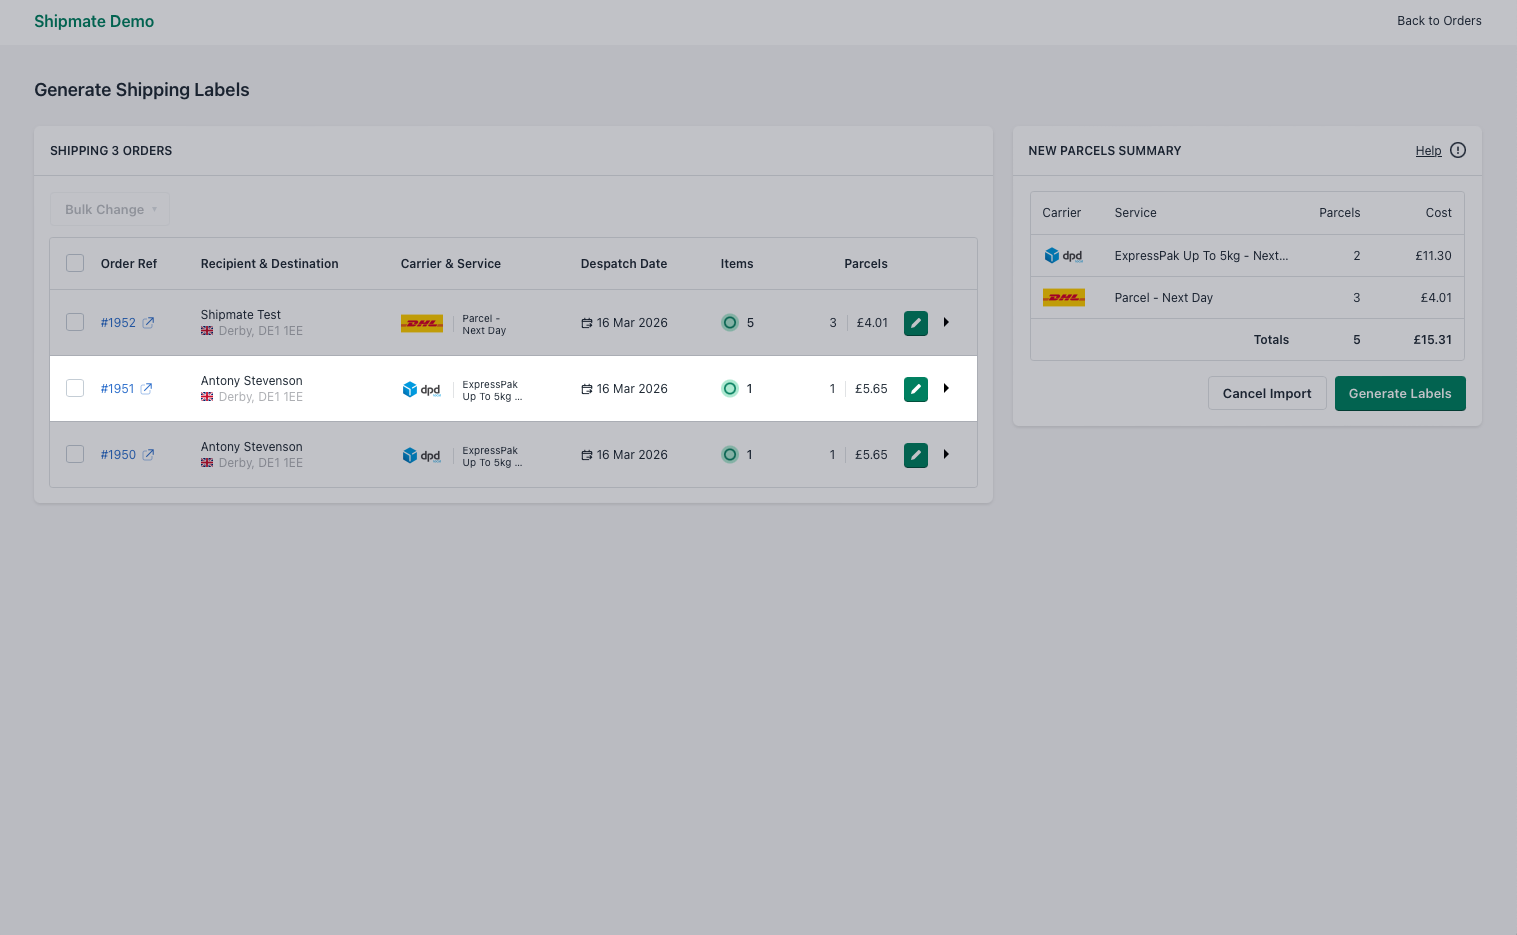Check the box for order #1950

(x=75, y=455)
